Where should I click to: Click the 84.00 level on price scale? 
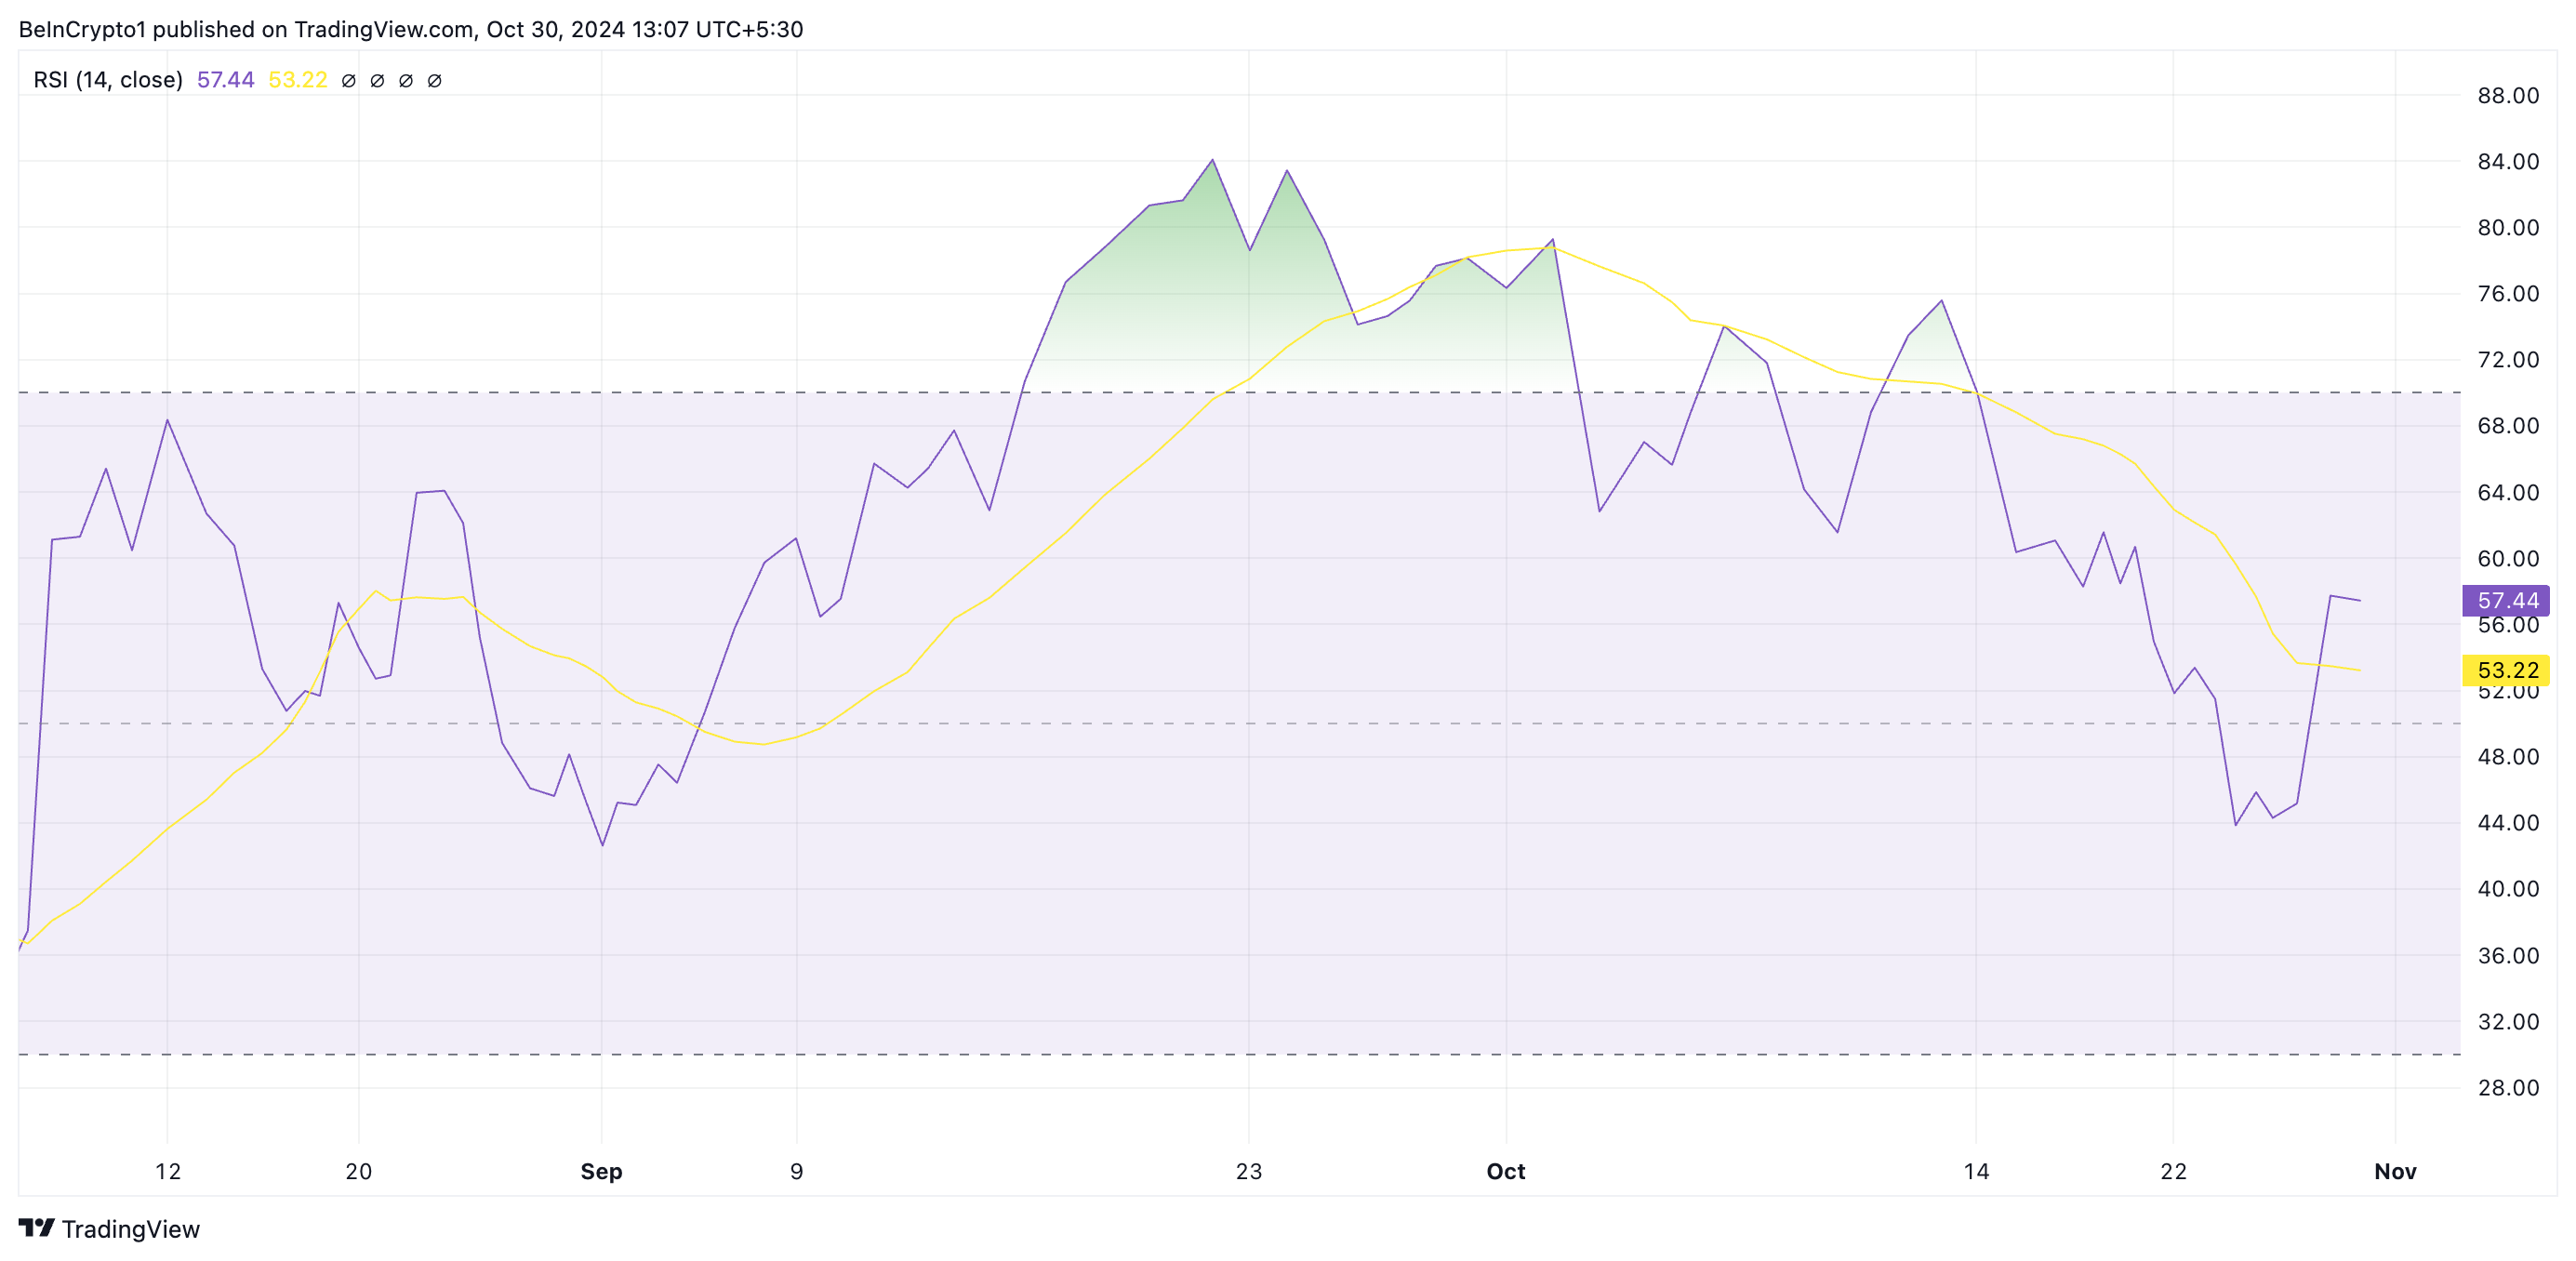coord(2507,161)
